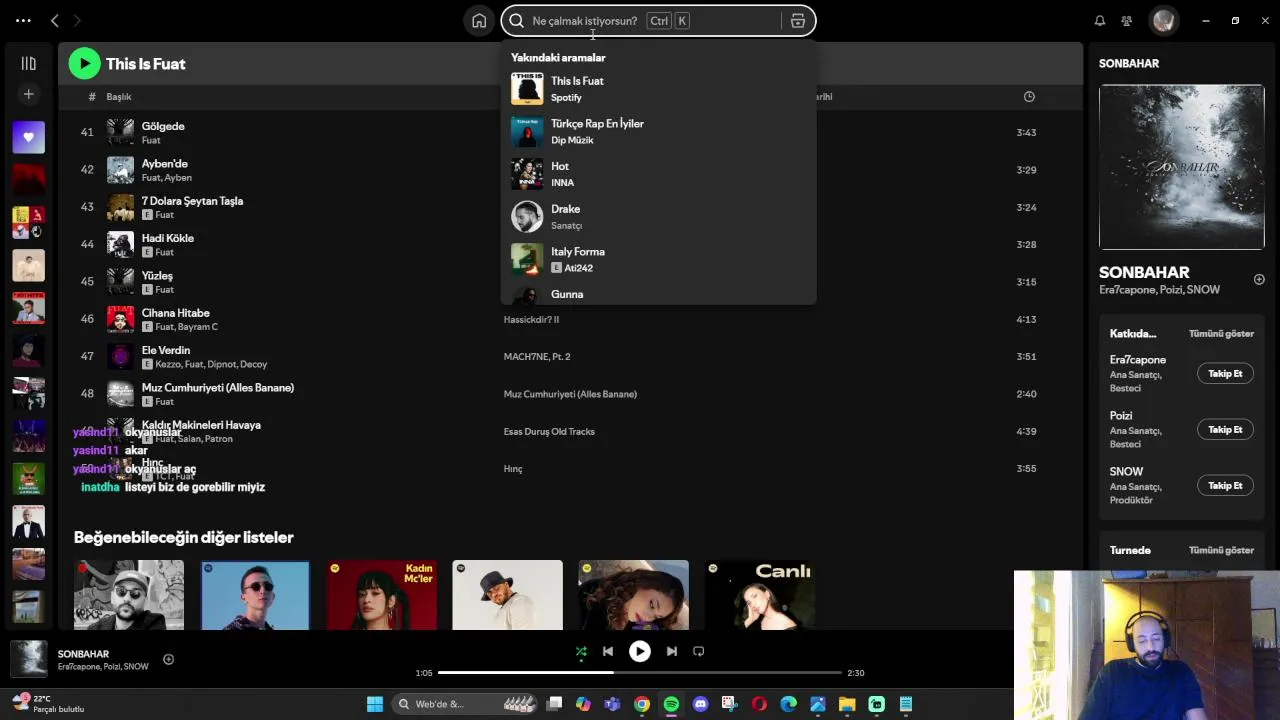1280x720 pixels.
Task: Show all tour dates Tümünü göster
Action: click(x=1221, y=551)
